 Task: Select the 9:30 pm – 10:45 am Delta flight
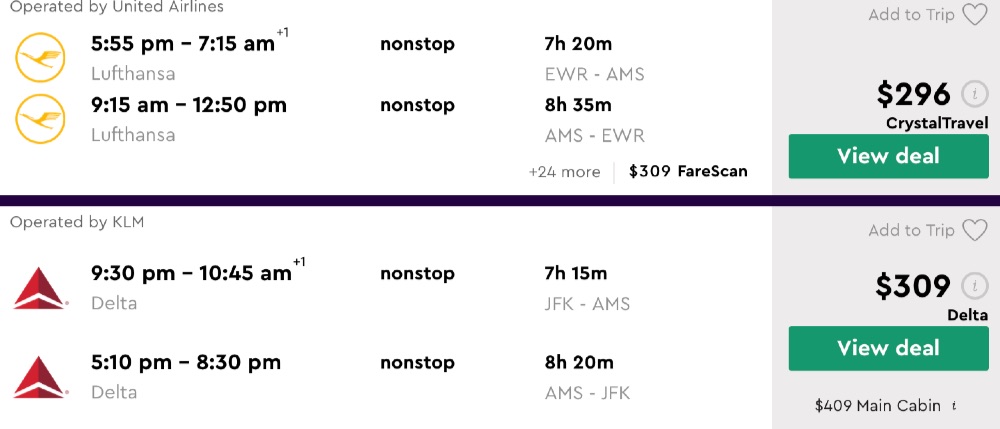point(190,274)
